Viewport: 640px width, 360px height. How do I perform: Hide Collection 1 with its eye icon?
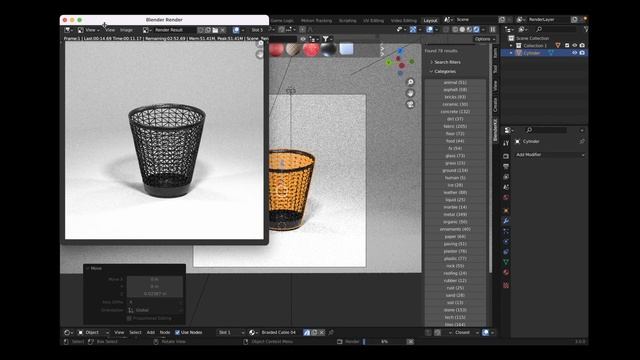(x=575, y=45)
